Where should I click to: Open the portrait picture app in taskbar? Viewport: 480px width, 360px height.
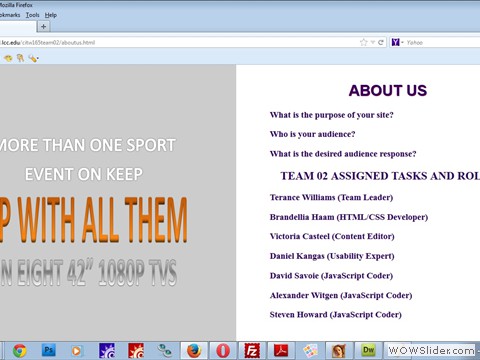pos(339,351)
